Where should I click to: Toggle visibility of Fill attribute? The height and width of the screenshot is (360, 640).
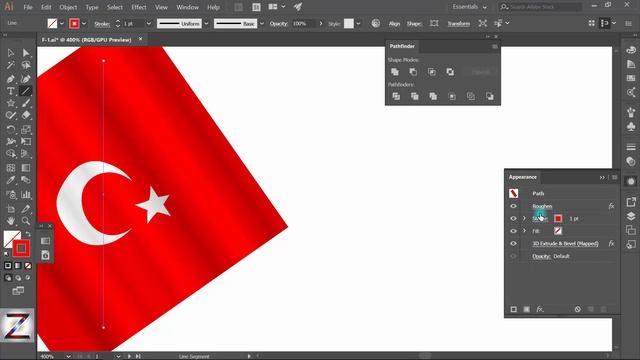point(513,231)
